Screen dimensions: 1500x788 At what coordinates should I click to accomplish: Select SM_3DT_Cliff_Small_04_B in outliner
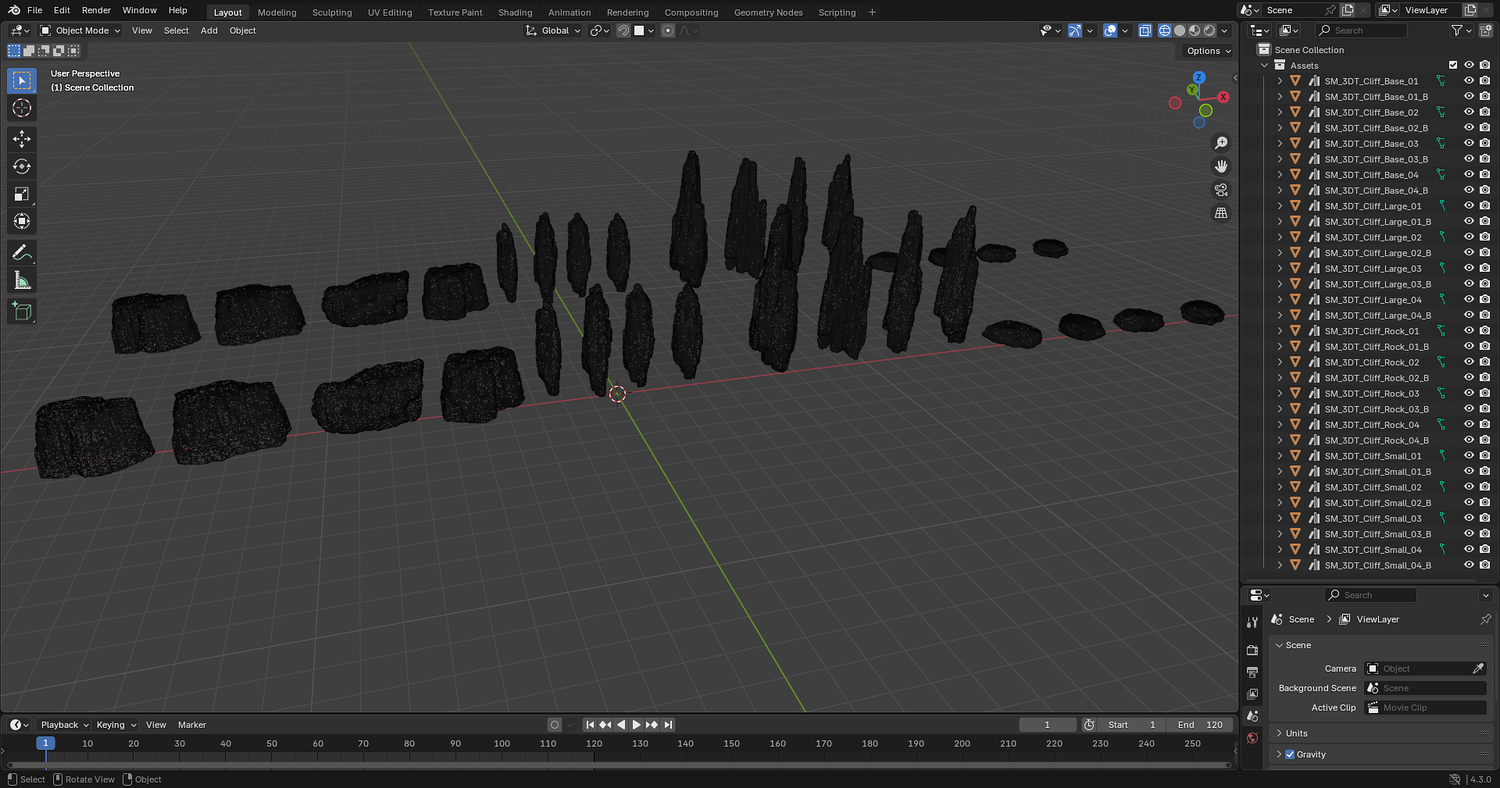1377,565
